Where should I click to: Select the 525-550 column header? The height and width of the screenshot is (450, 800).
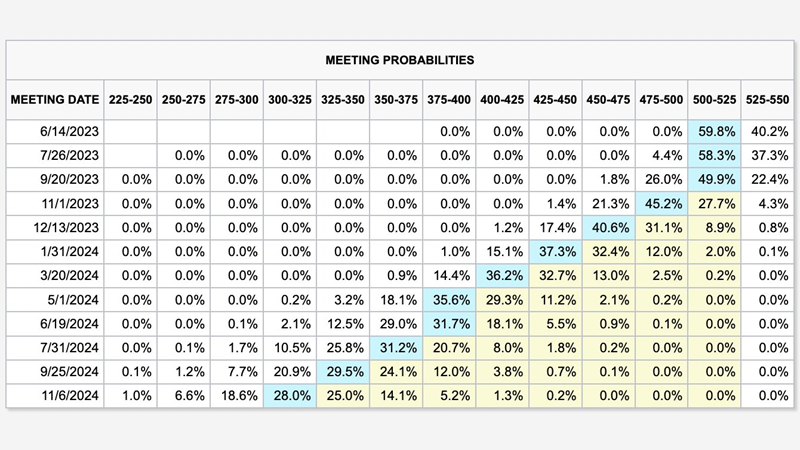point(766,100)
